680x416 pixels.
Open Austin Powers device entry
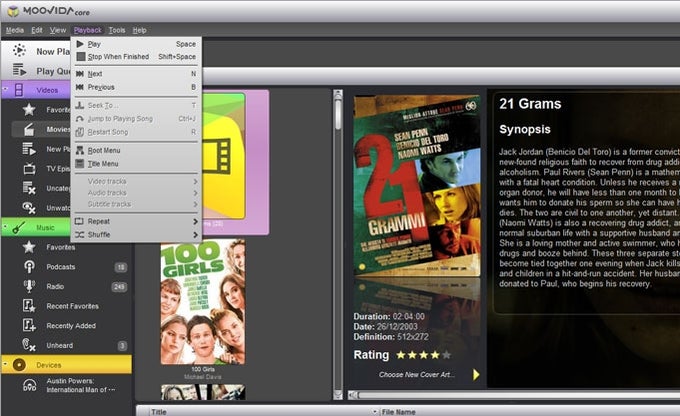(81, 385)
